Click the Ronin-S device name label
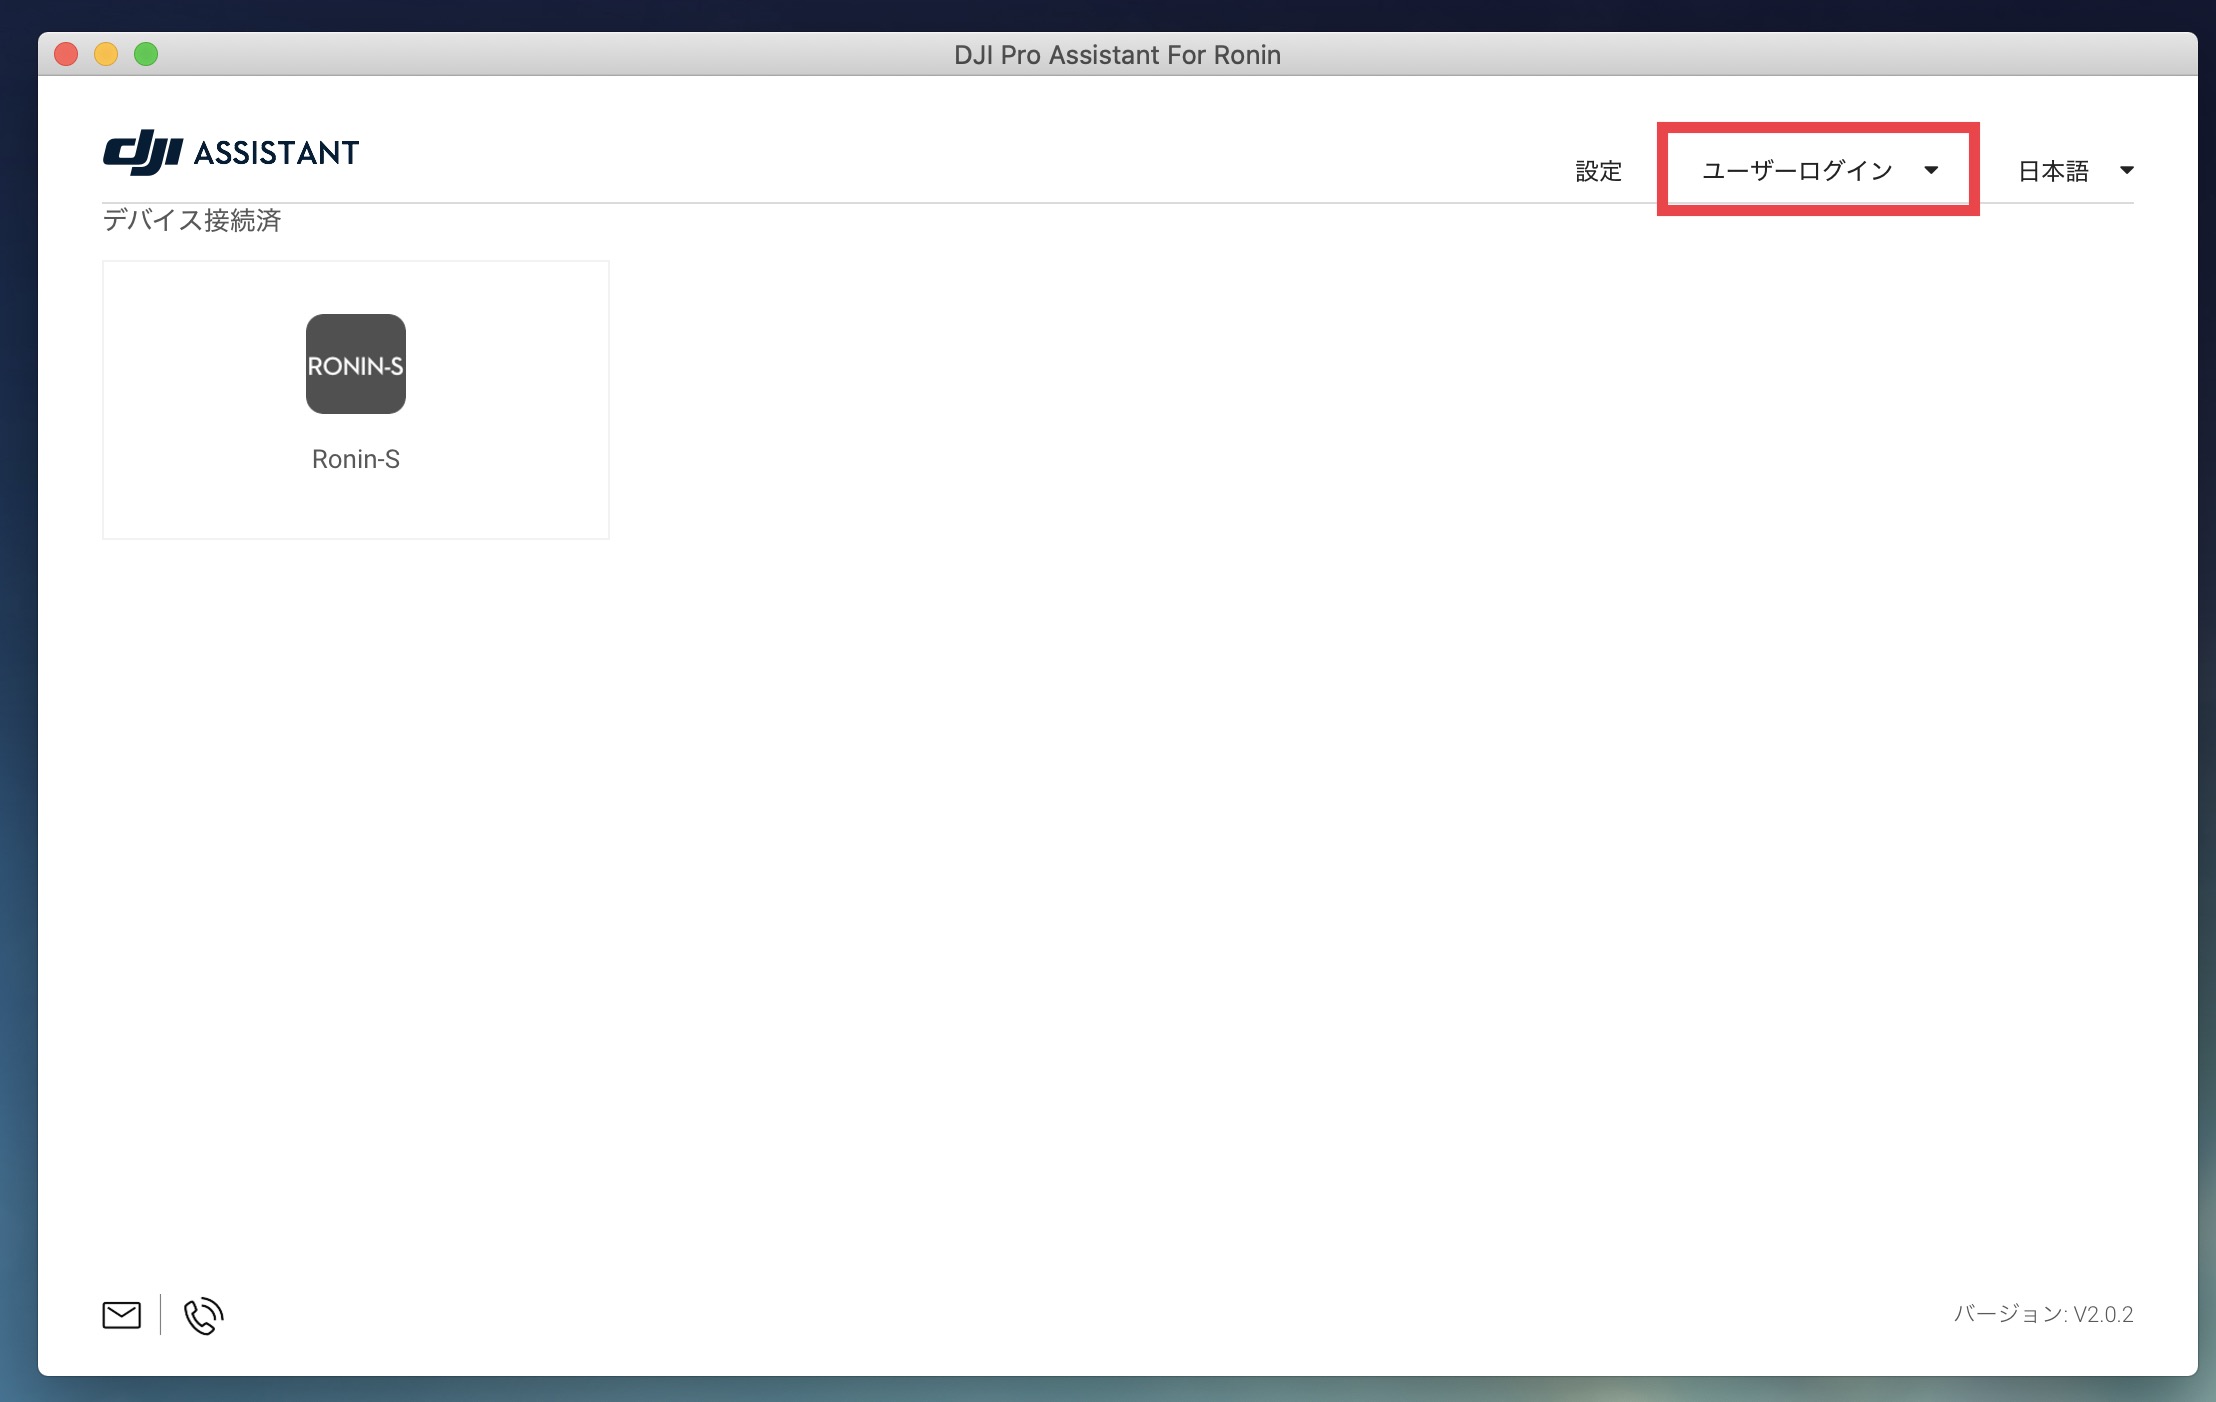This screenshot has width=2216, height=1402. click(355, 459)
